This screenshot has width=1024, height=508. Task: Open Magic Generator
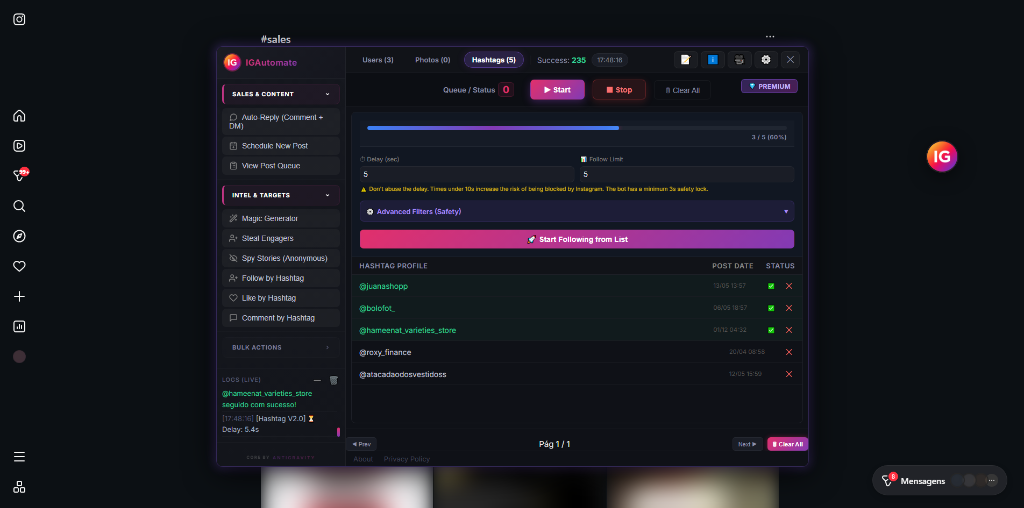pos(281,218)
